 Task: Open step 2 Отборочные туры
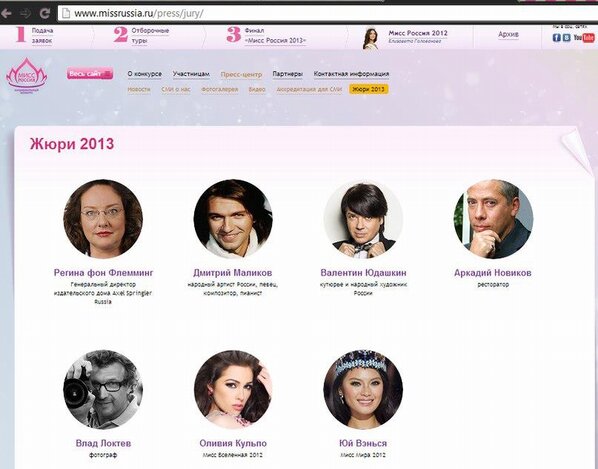(x=141, y=35)
